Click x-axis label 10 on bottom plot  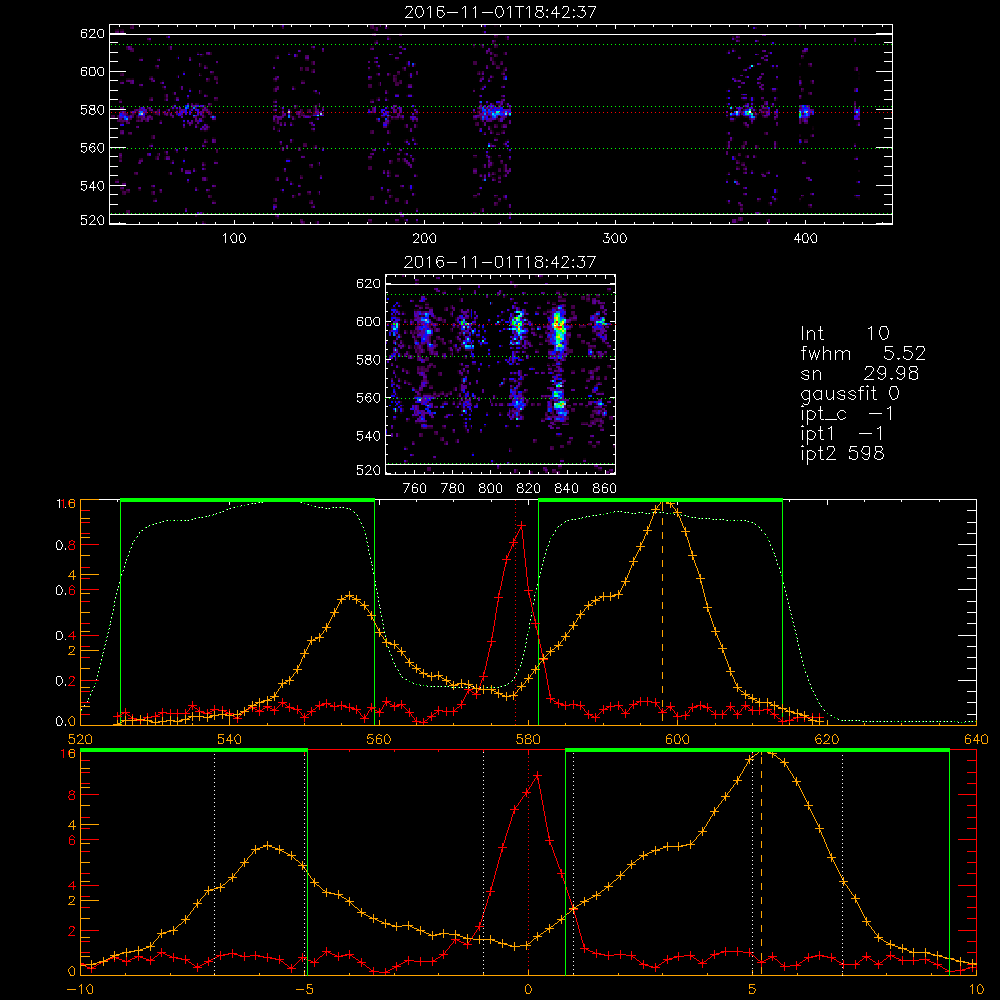coord(976,989)
